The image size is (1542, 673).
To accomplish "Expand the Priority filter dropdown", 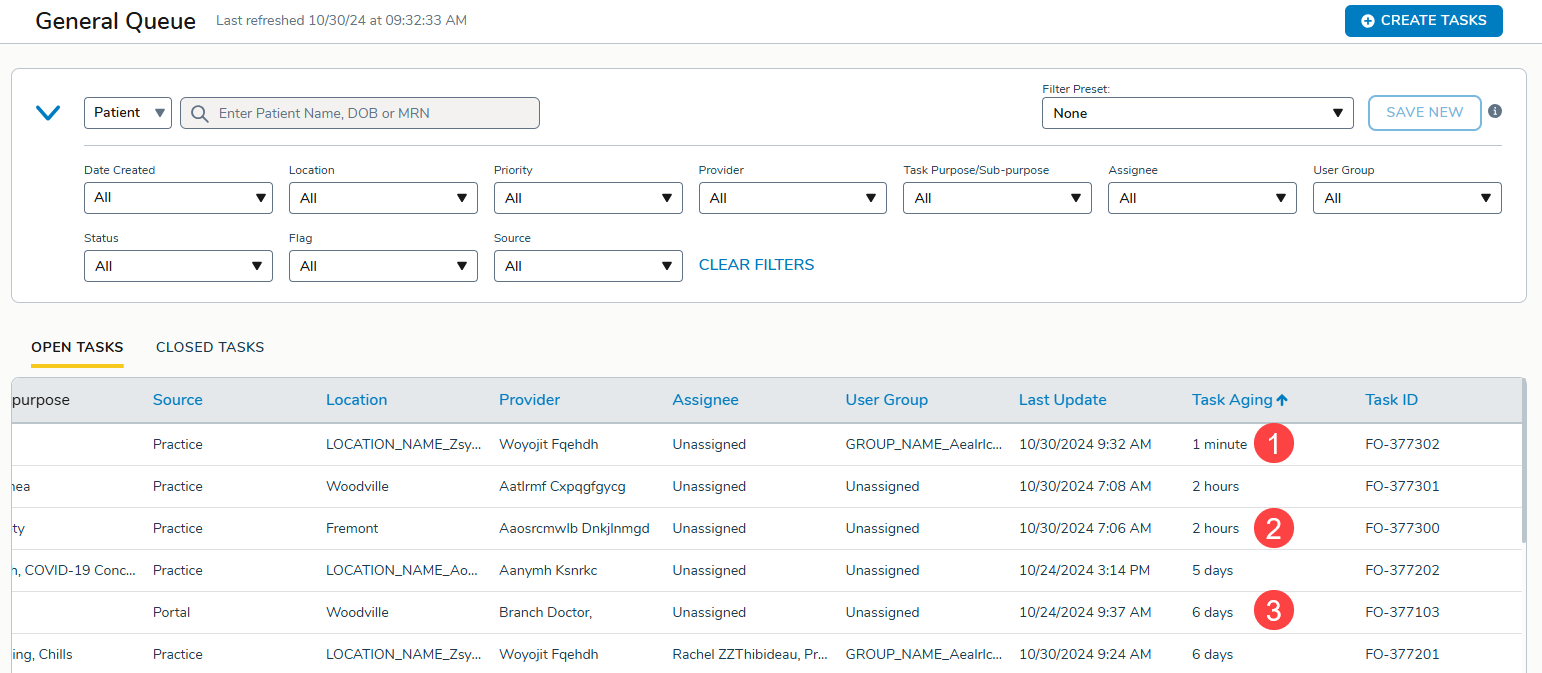I will [588, 198].
